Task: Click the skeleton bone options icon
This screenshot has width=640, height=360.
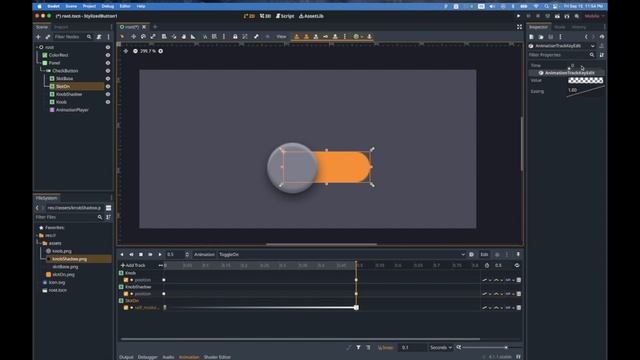Action: point(256,37)
